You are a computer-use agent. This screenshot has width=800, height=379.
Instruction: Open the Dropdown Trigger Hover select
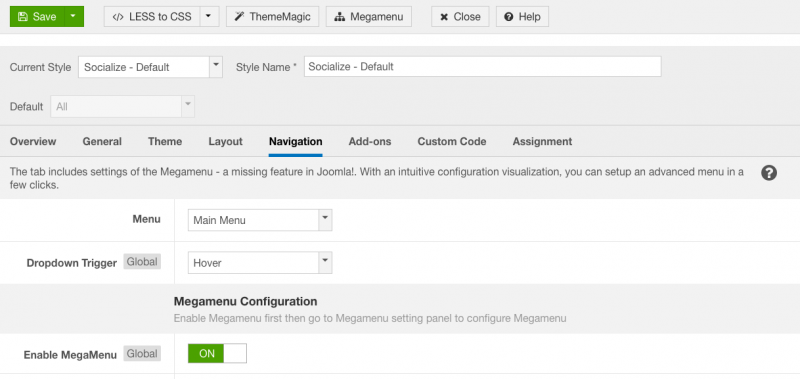(x=260, y=263)
